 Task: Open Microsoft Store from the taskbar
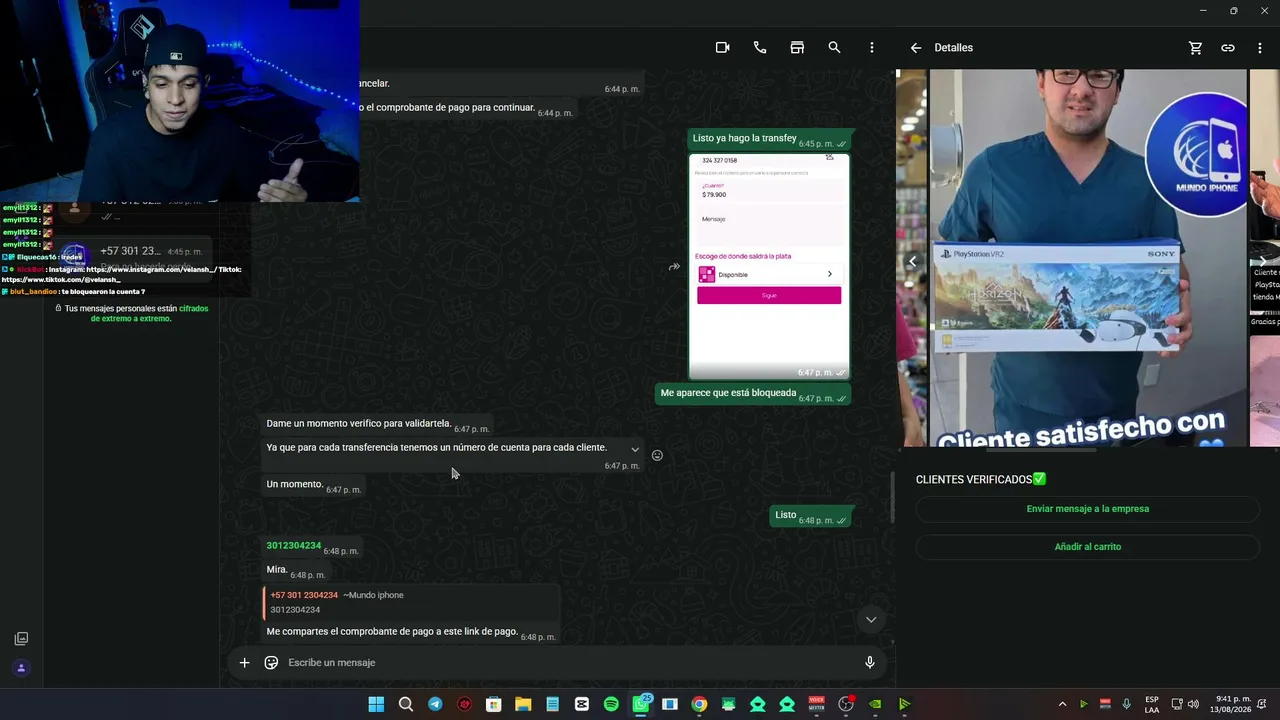[493, 704]
